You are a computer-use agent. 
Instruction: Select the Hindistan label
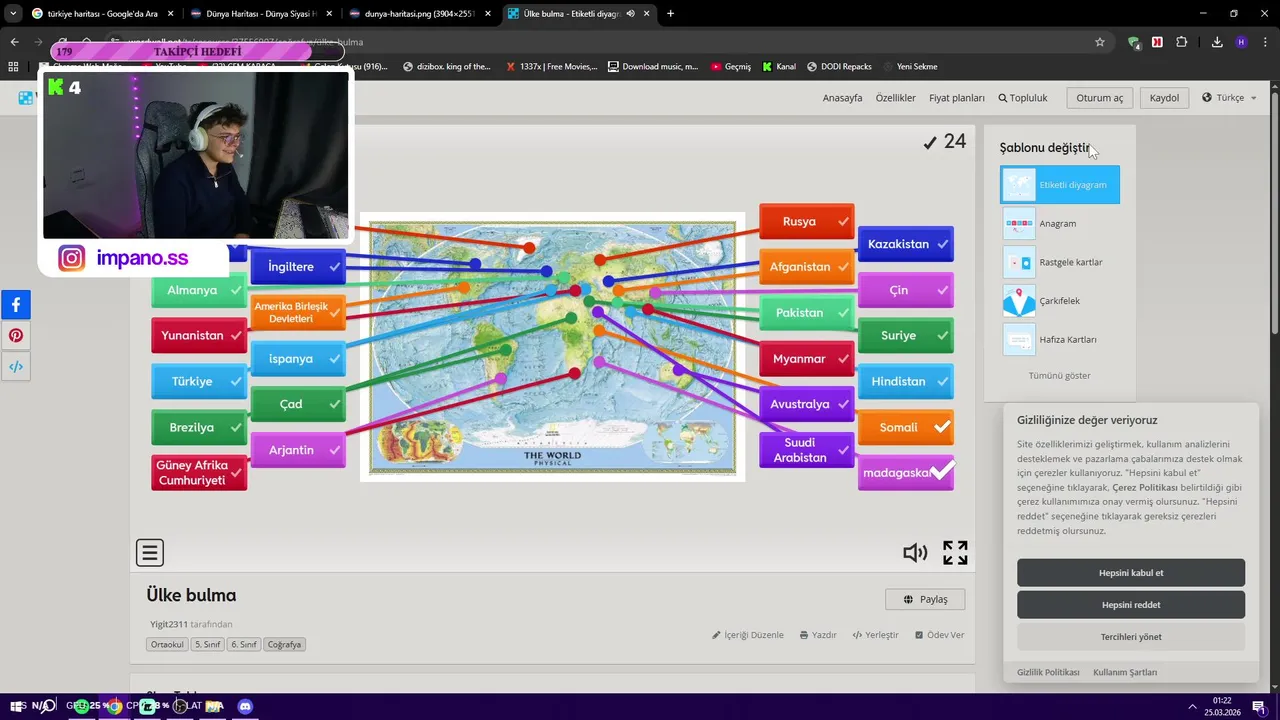tap(905, 381)
